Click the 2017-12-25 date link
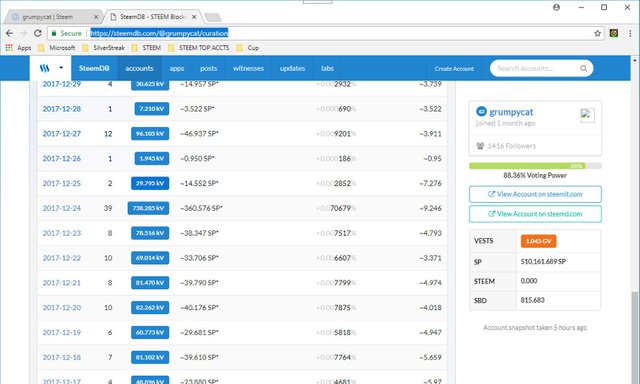The height and width of the screenshot is (384, 640). point(62,184)
